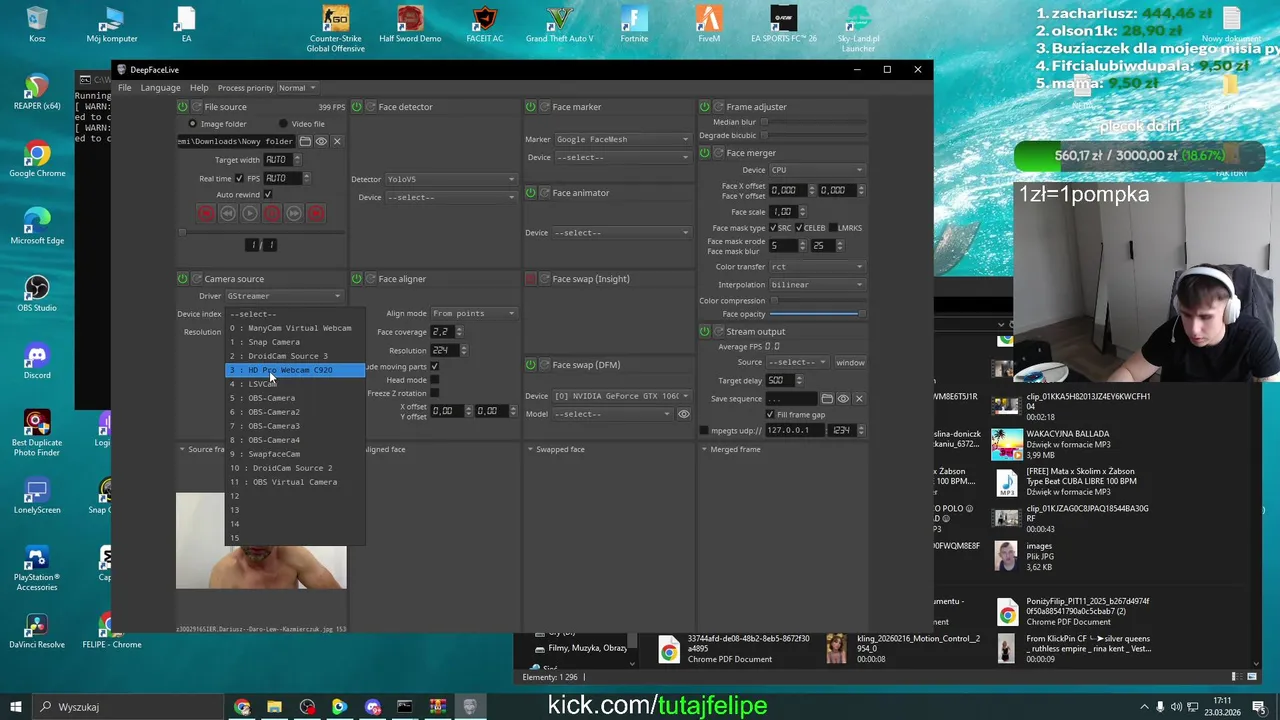Screen dimensions: 1280x720
Task: Enable the Face swap (Insight) module
Action: pos(530,279)
